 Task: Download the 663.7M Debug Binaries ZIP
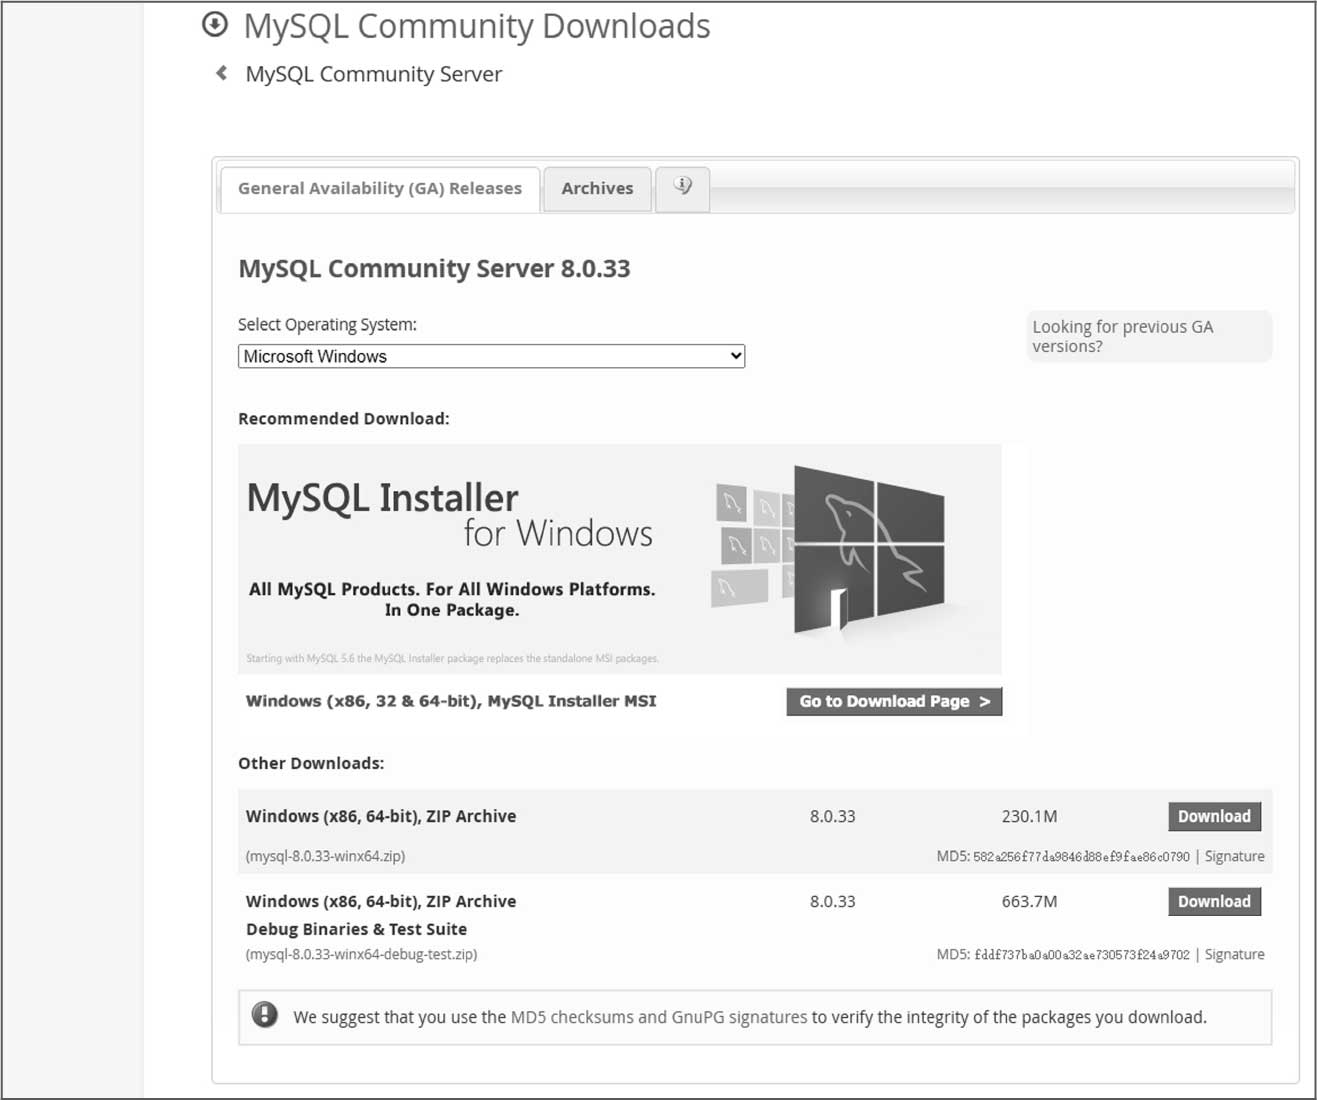[1214, 901]
